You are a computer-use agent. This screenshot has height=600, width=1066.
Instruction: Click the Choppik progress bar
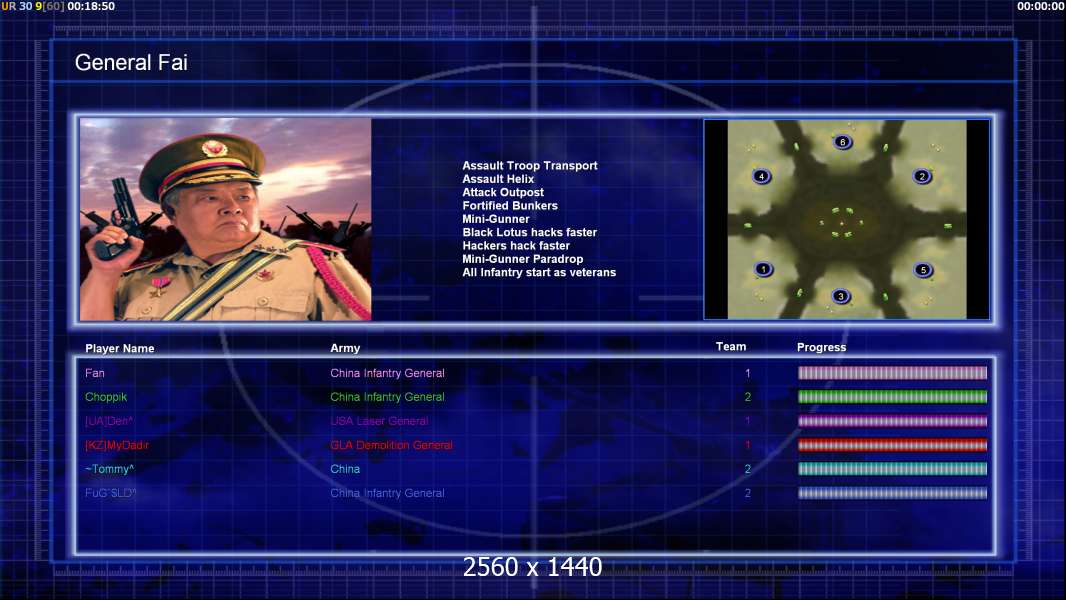click(x=892, y=397)
